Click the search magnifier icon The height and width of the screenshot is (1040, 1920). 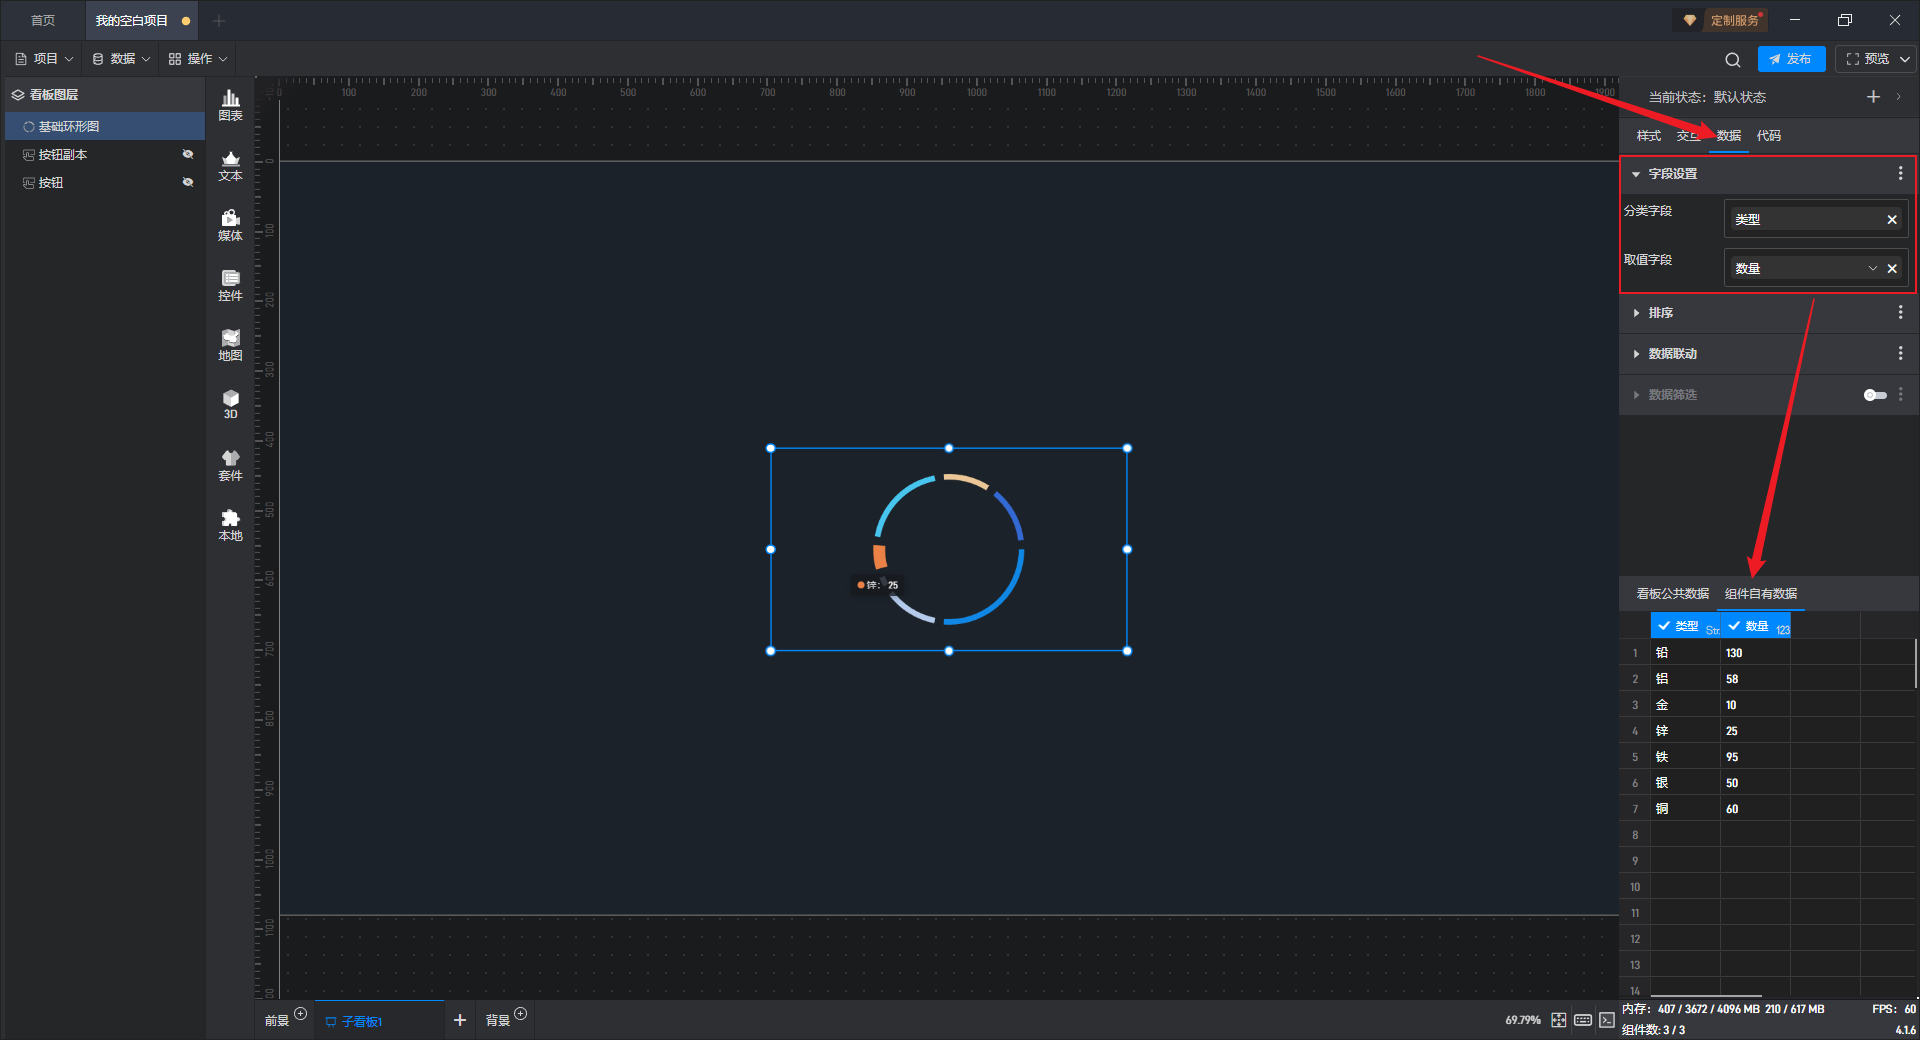click(x=1732, y=60)
